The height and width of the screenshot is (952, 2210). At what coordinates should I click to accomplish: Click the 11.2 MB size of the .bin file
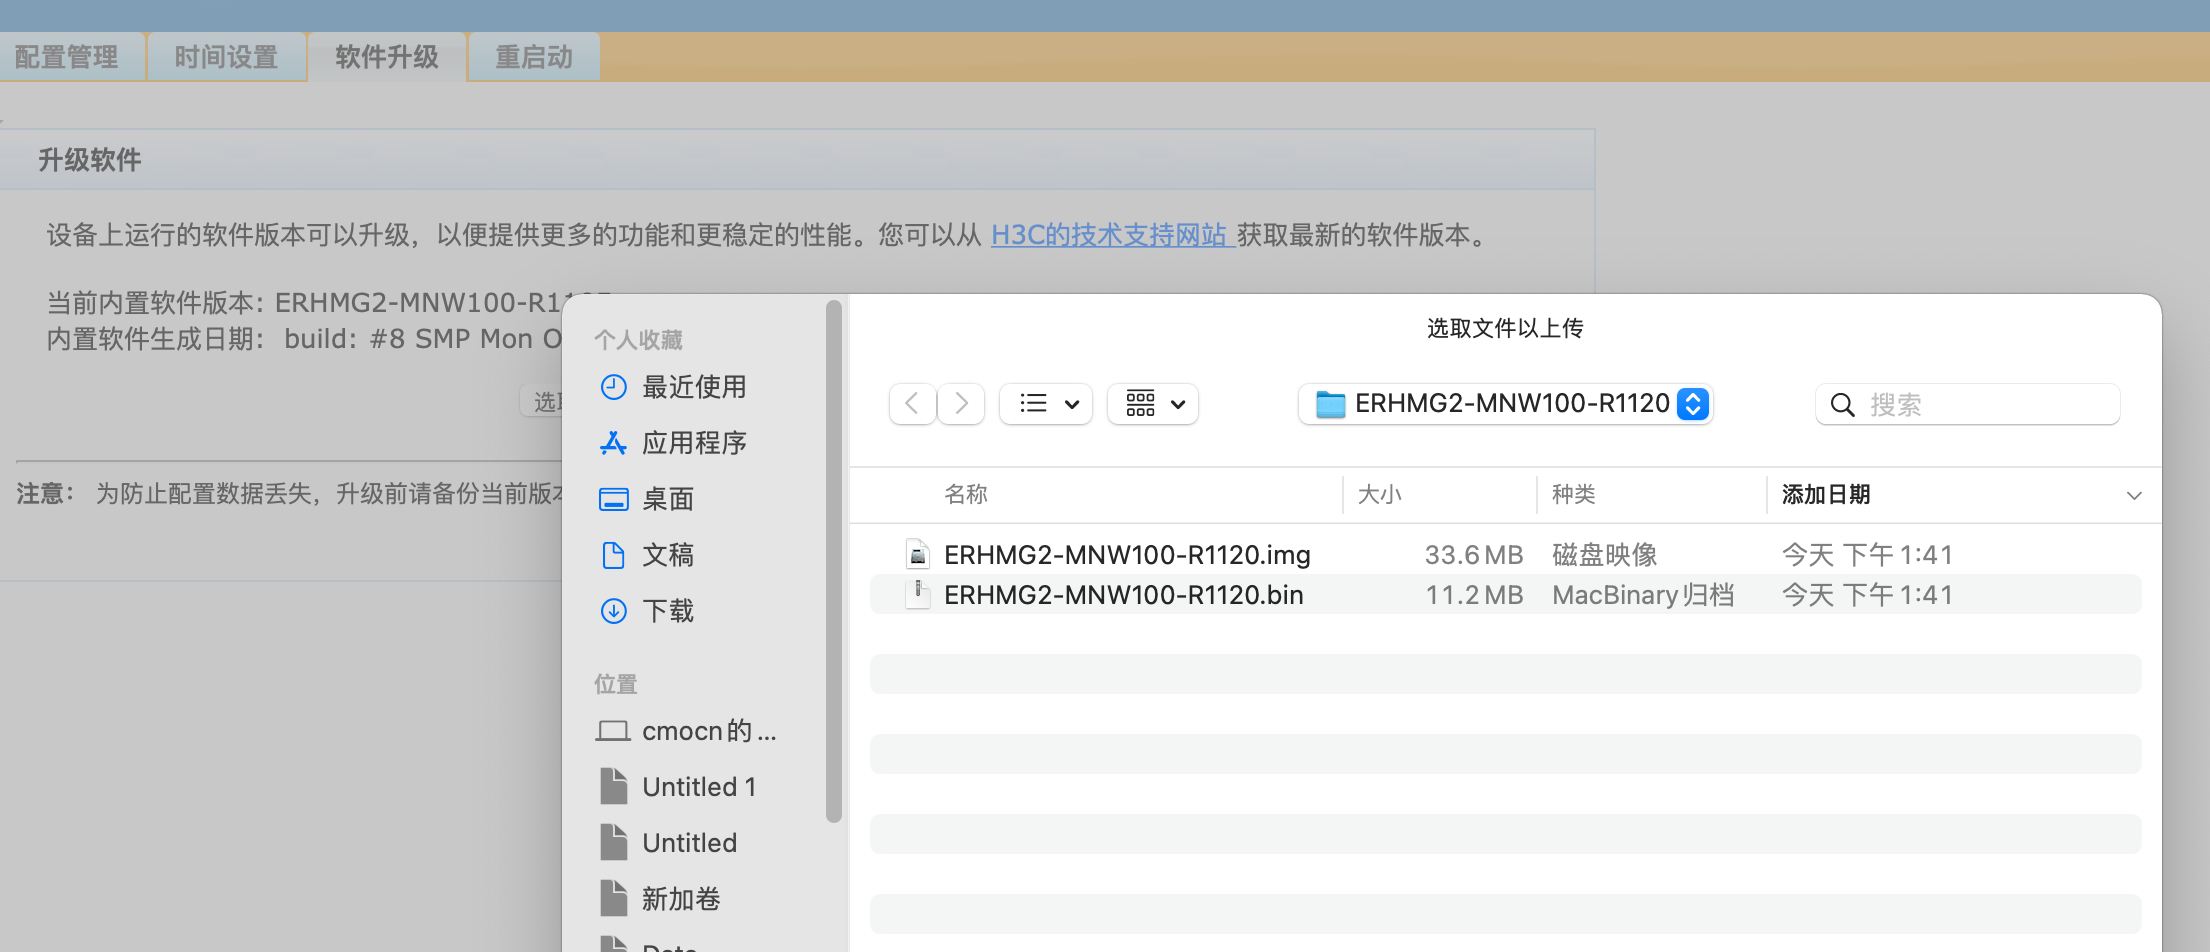point(1474,595)
